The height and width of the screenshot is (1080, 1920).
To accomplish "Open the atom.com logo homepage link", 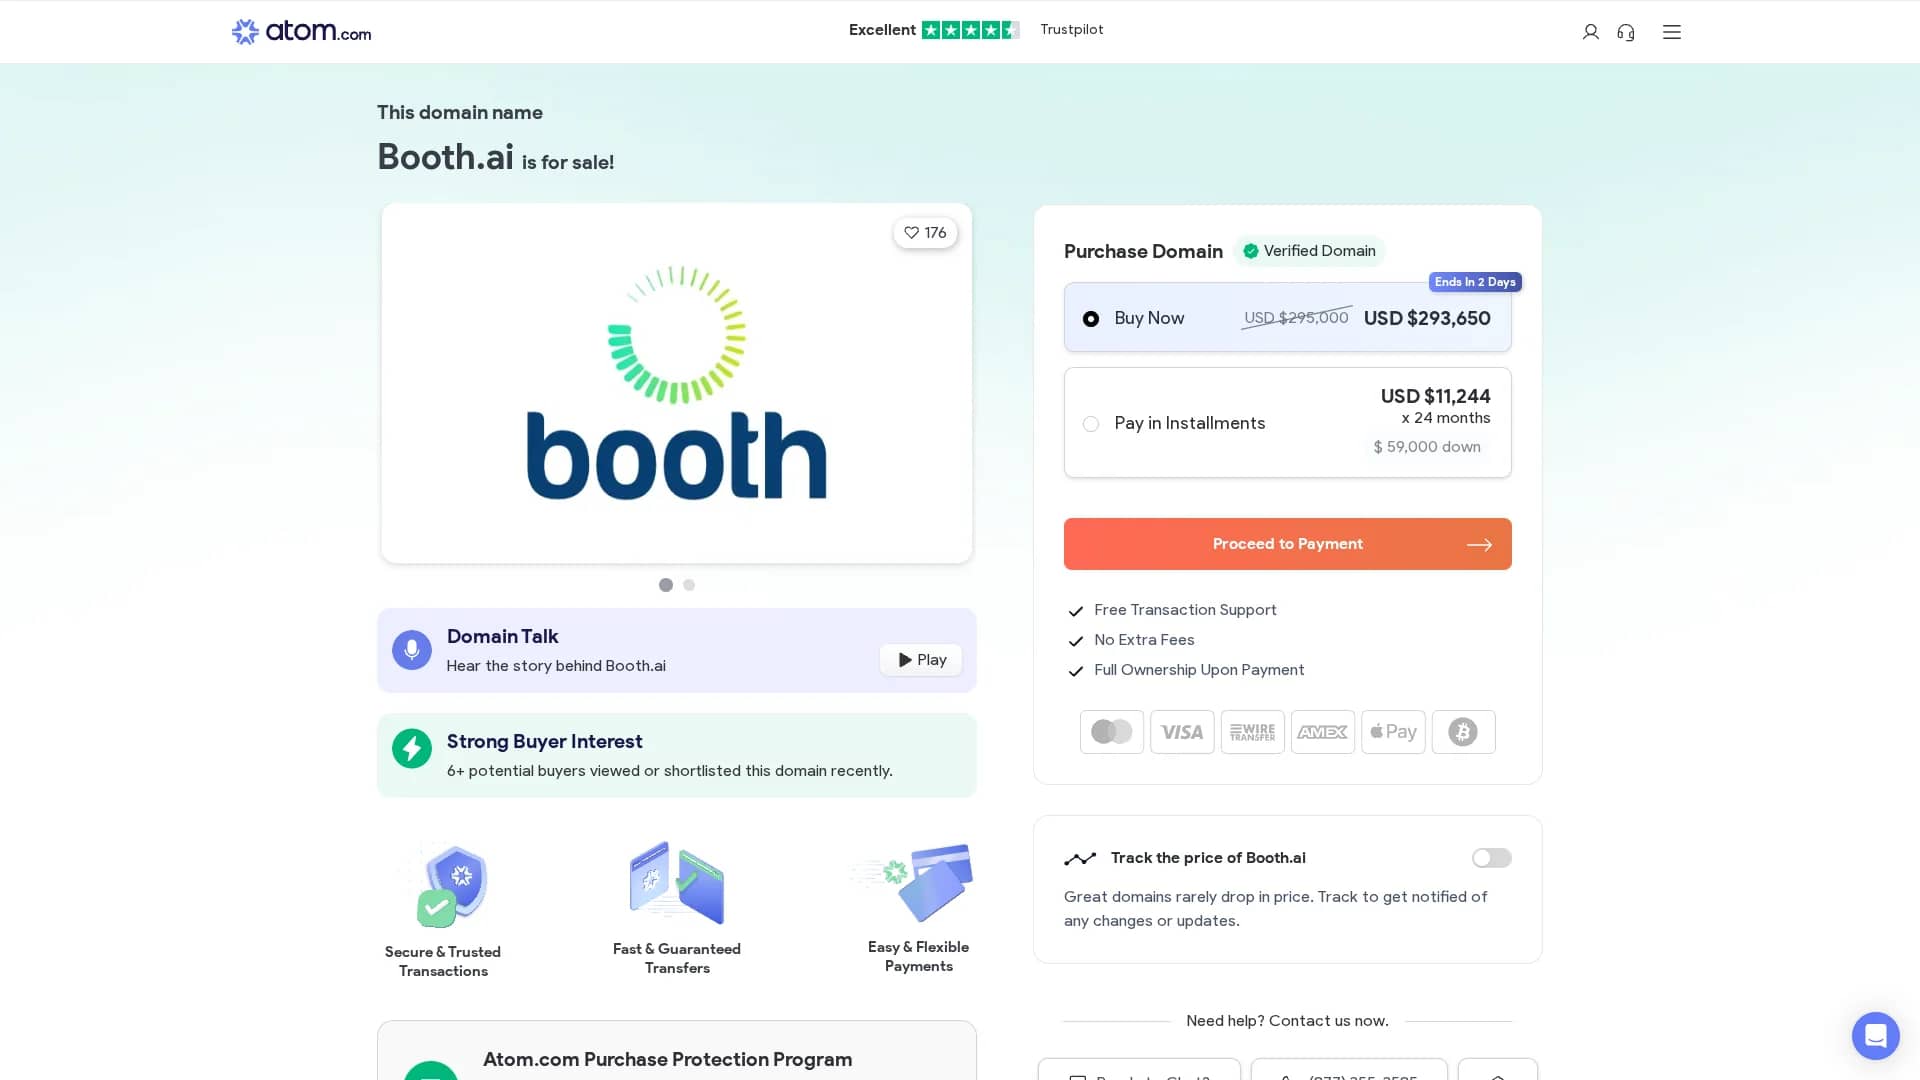I will point(301,31).
